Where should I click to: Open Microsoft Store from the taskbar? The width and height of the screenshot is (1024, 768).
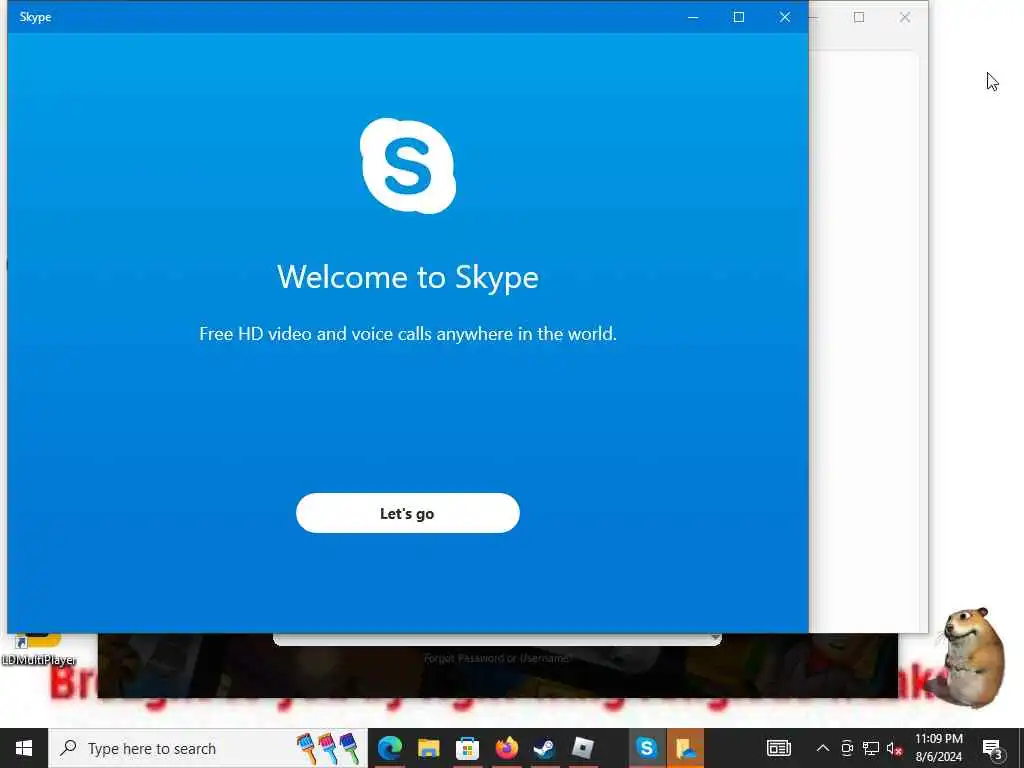467,748
